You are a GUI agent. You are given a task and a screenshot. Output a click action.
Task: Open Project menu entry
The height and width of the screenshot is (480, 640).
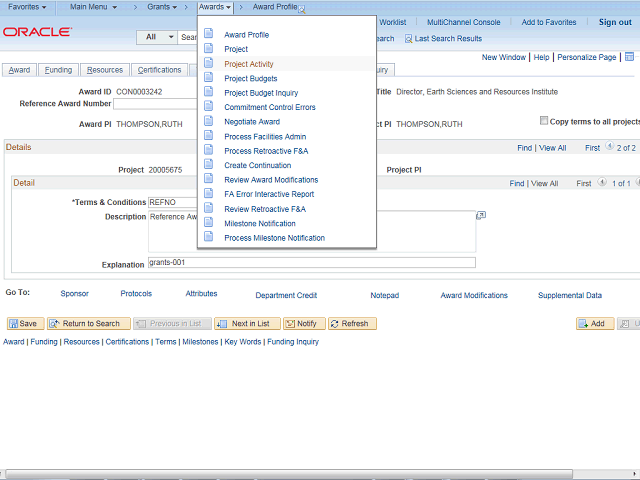[236, 49]
